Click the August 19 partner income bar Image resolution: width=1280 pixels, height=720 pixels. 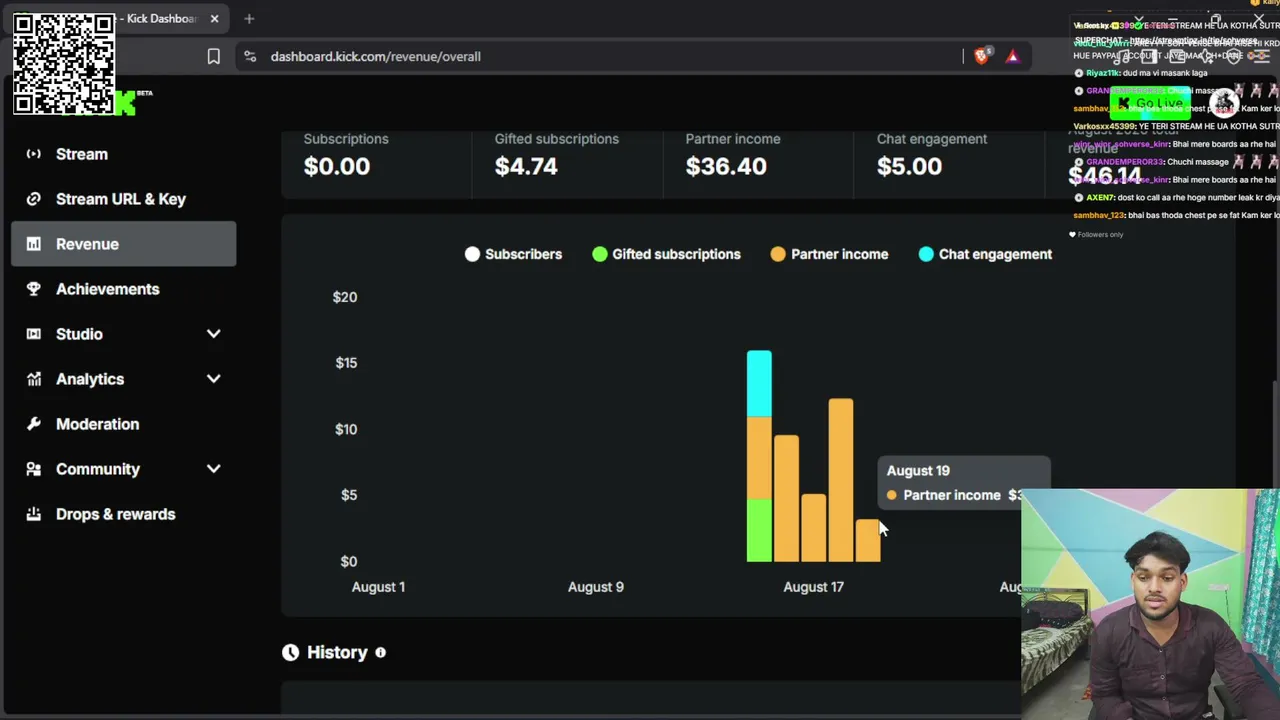867,540
